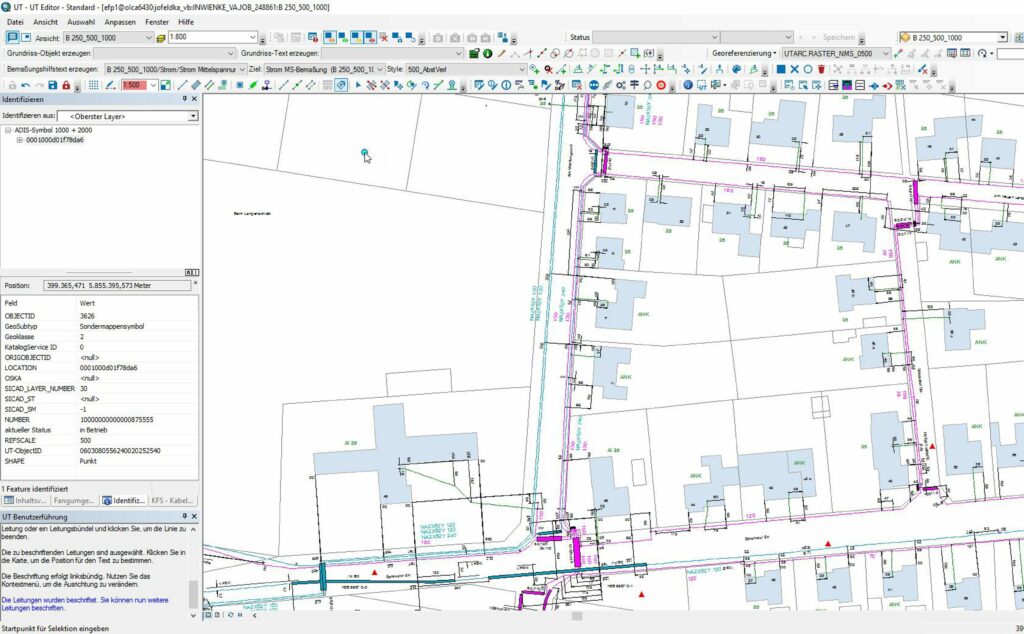The height and width of the screenshot is (634, 1024).
Task: Pin the Identifizieren panel
Action: [184, 100]
